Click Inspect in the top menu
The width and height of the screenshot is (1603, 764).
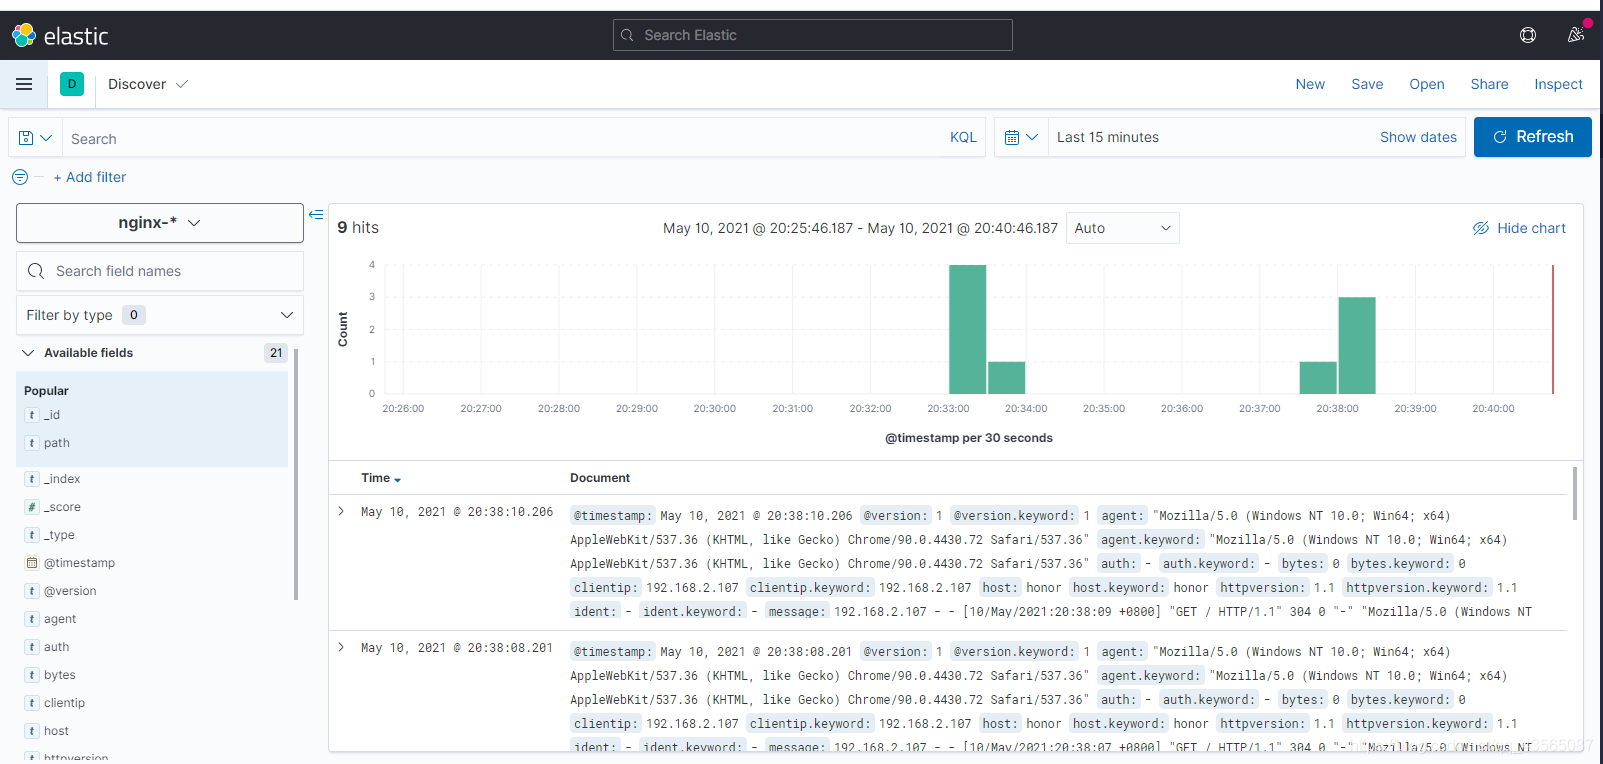click(1558, 84)
